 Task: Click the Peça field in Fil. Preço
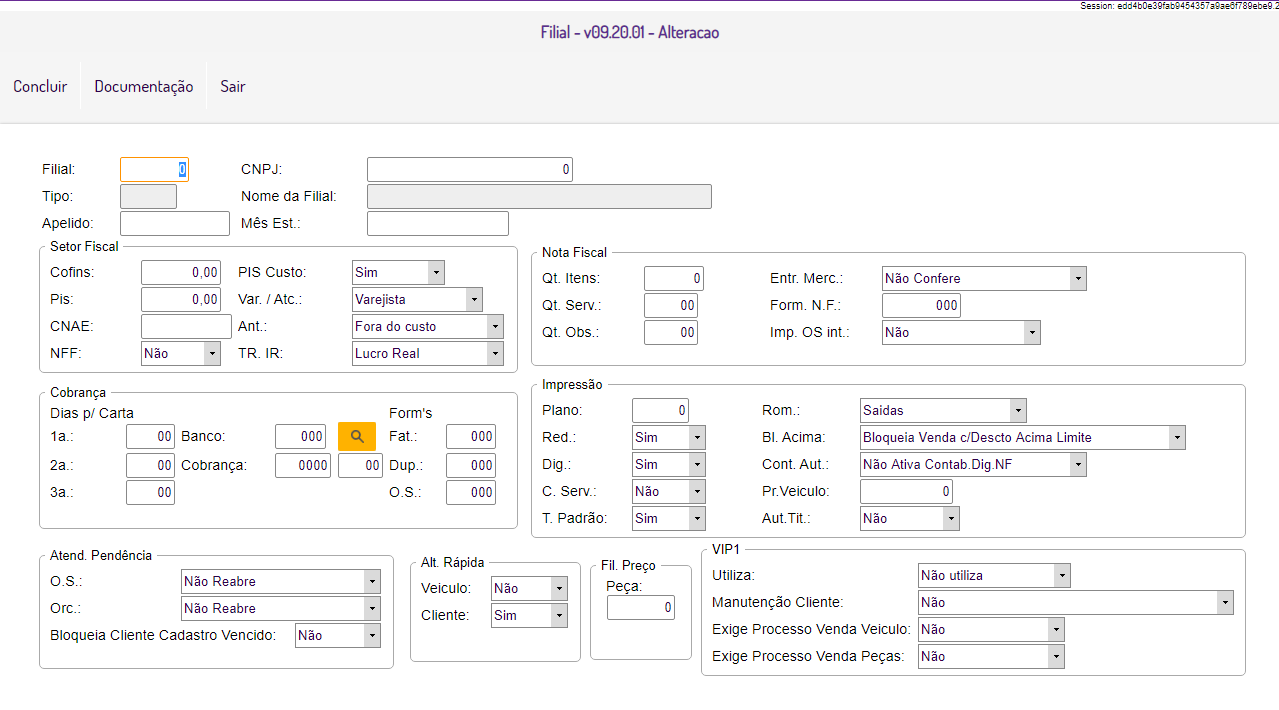[x=641, y=607]
